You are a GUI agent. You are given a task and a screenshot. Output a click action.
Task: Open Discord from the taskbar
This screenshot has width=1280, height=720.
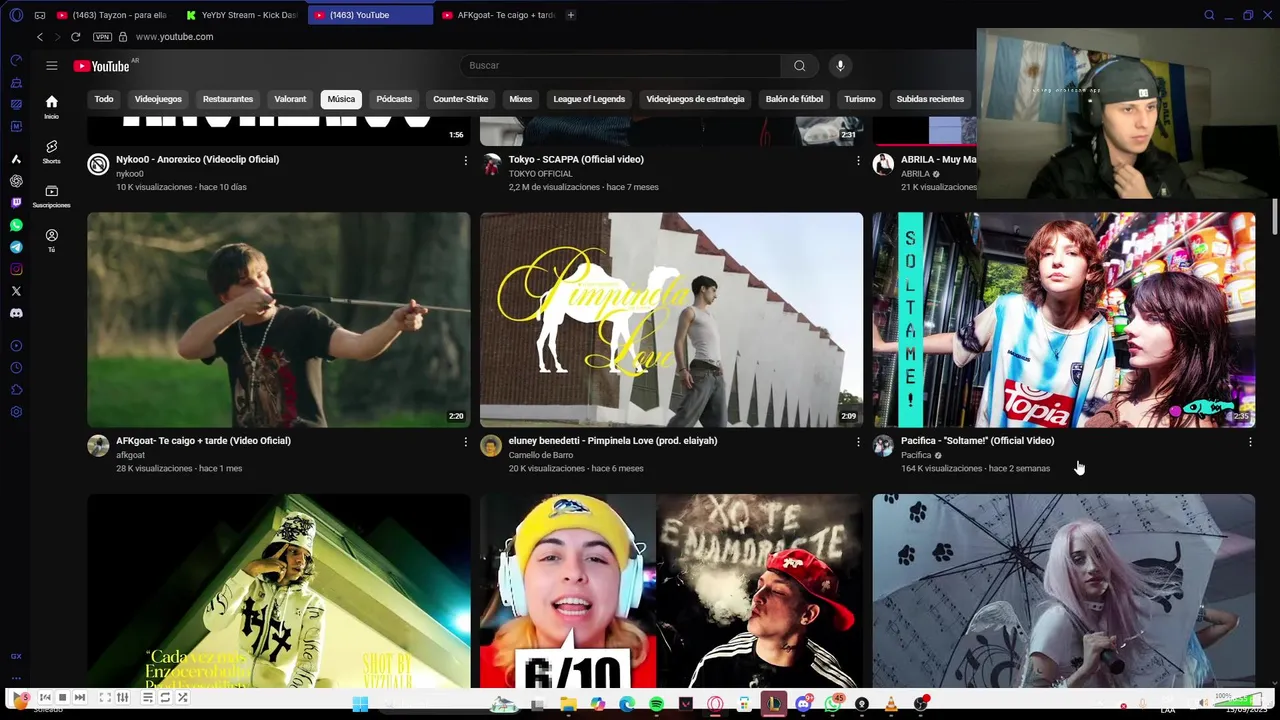(803, 704)
